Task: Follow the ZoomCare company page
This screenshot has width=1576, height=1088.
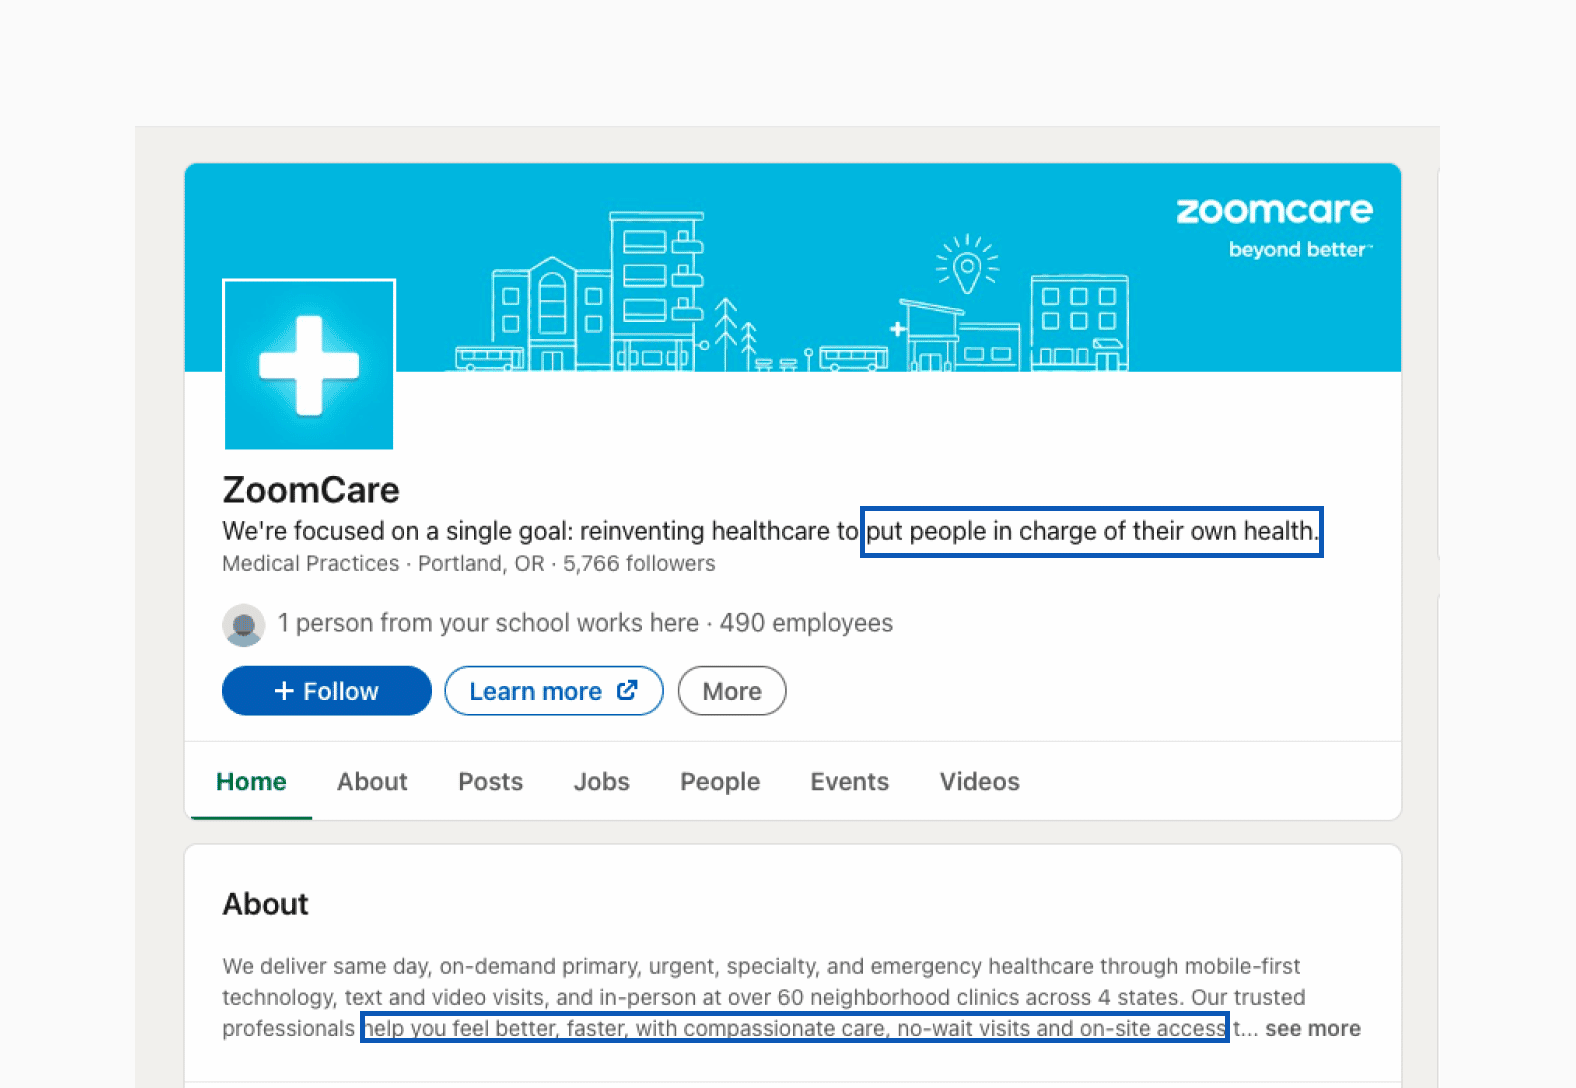Action: coord(327,691)
